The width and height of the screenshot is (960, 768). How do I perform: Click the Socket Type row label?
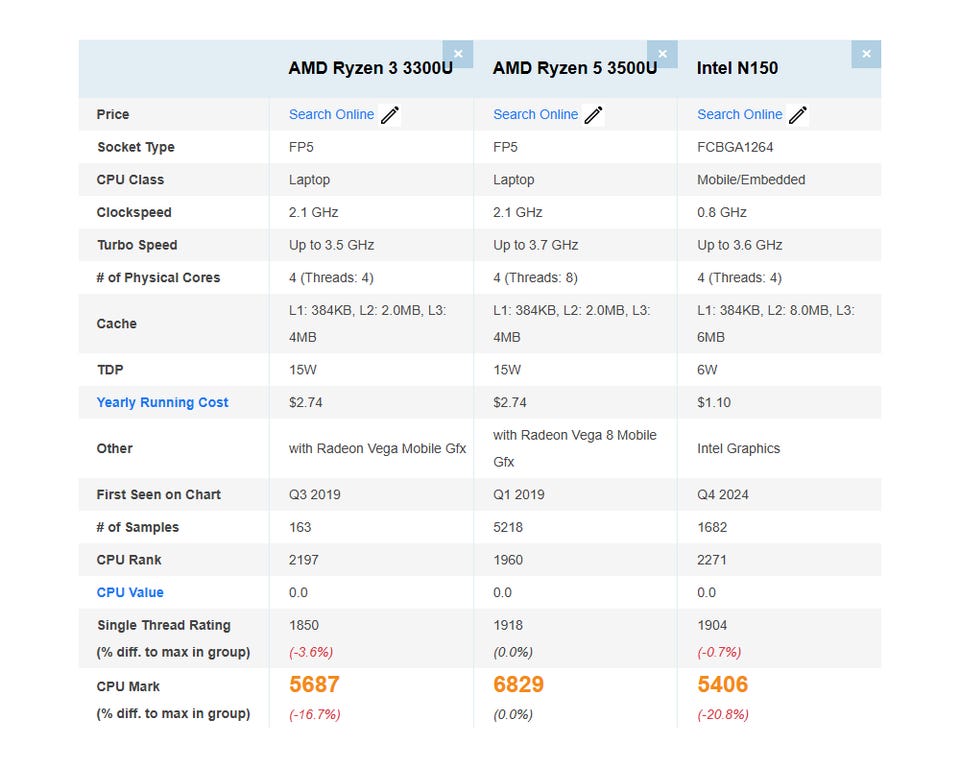(135, 147)
